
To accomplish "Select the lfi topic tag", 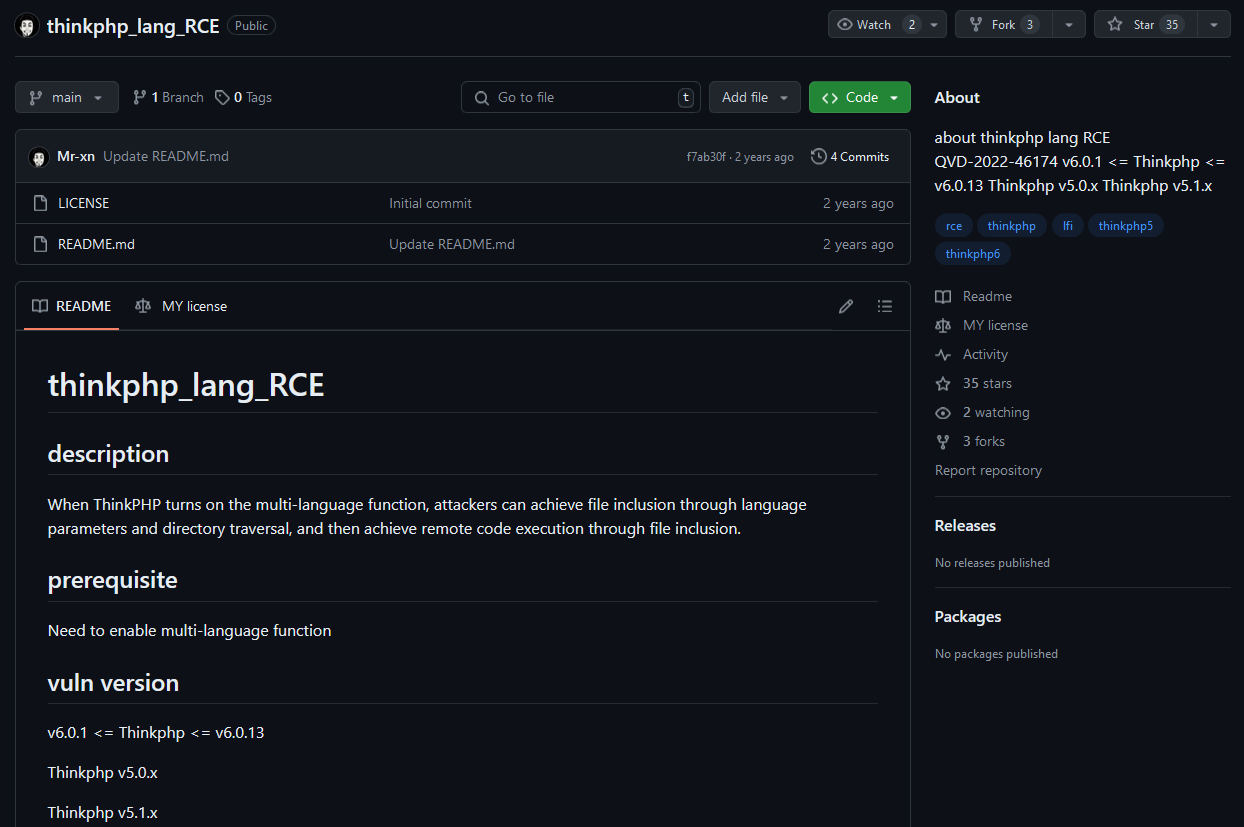I will pyautogui.click(x=1068, y=226).
